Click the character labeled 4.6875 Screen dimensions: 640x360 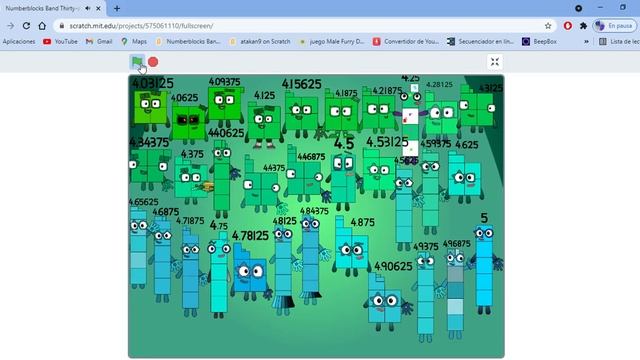[x=162, y=260]
